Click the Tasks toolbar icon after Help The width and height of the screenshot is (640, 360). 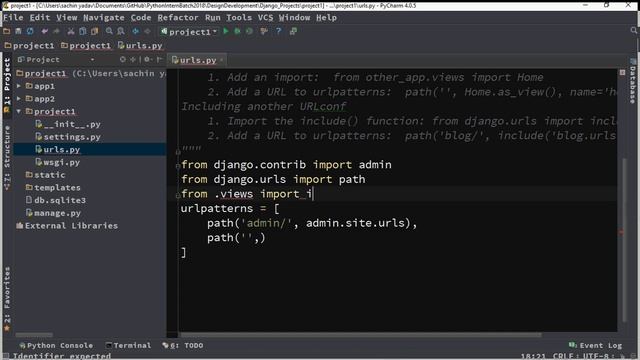pos(293,31)
